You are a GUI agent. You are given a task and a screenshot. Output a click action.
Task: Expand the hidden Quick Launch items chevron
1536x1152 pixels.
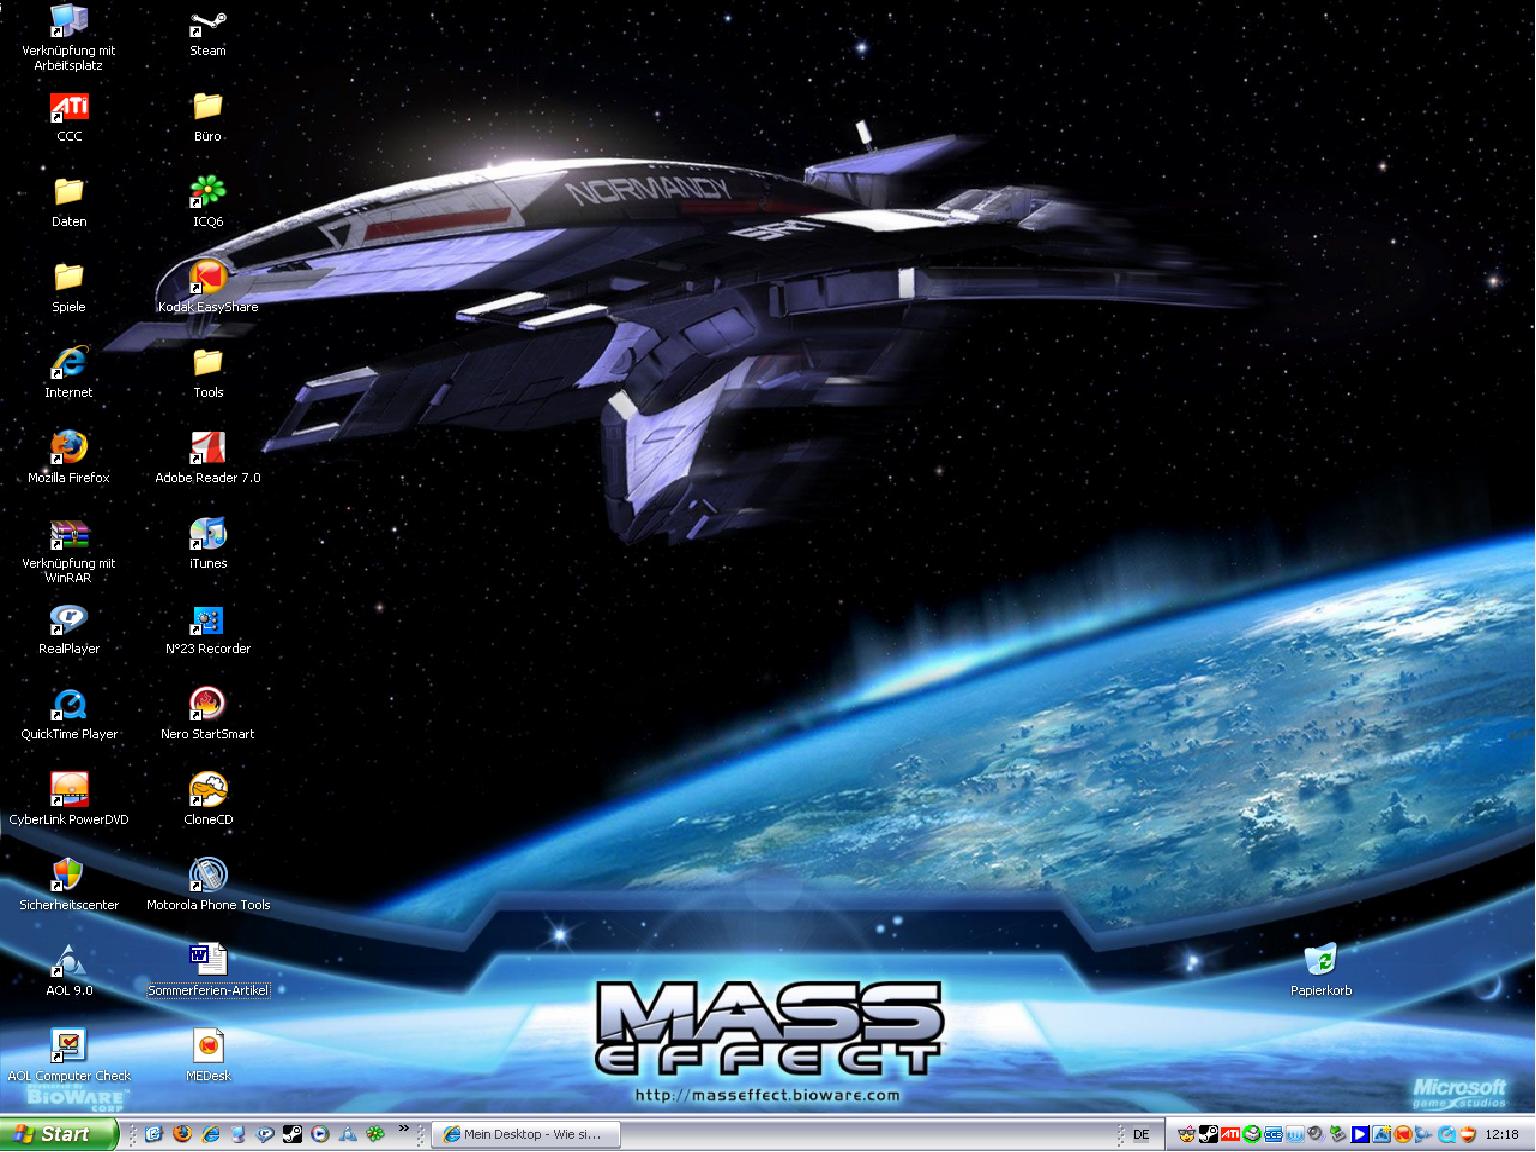[404, 1129]
